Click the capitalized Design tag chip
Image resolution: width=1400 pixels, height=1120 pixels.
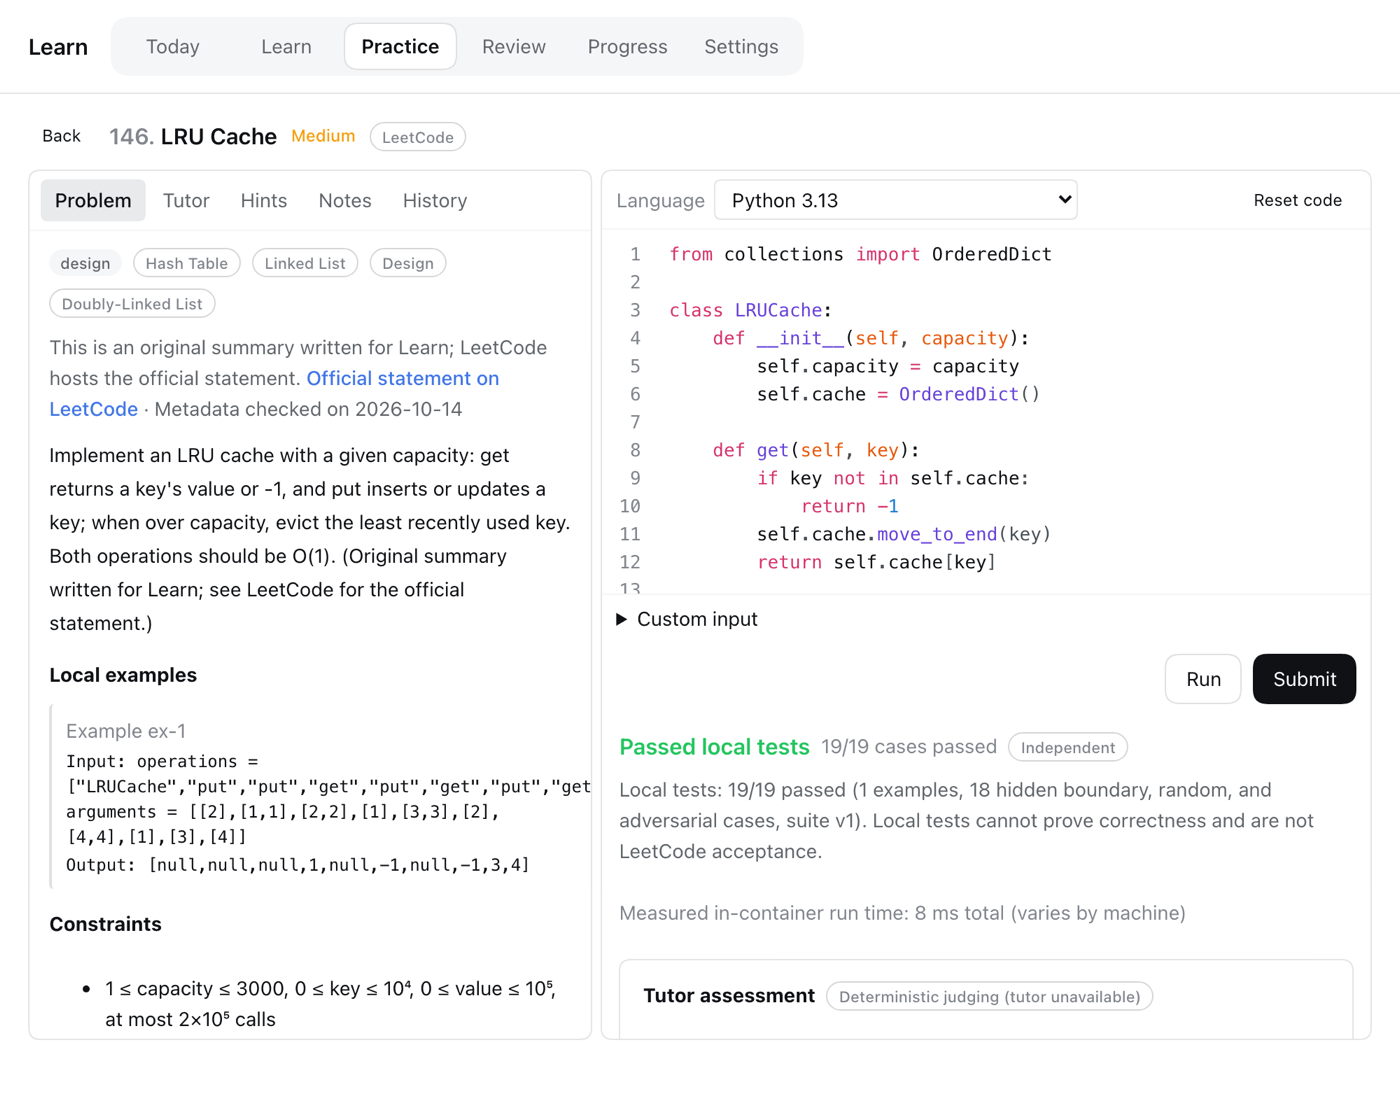(408, 263)
